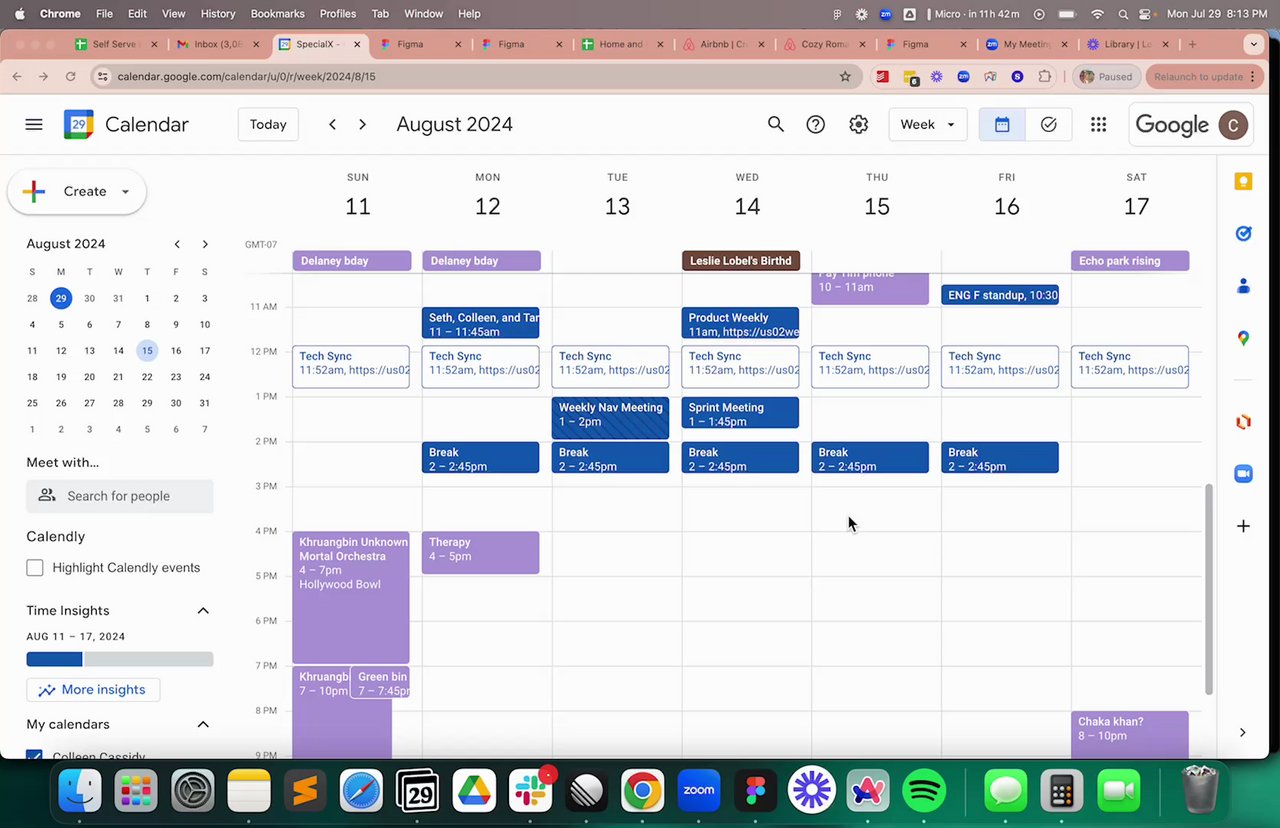1280x828 pixels.
Task: Open Contacts in side panel
Action: 1243,286
